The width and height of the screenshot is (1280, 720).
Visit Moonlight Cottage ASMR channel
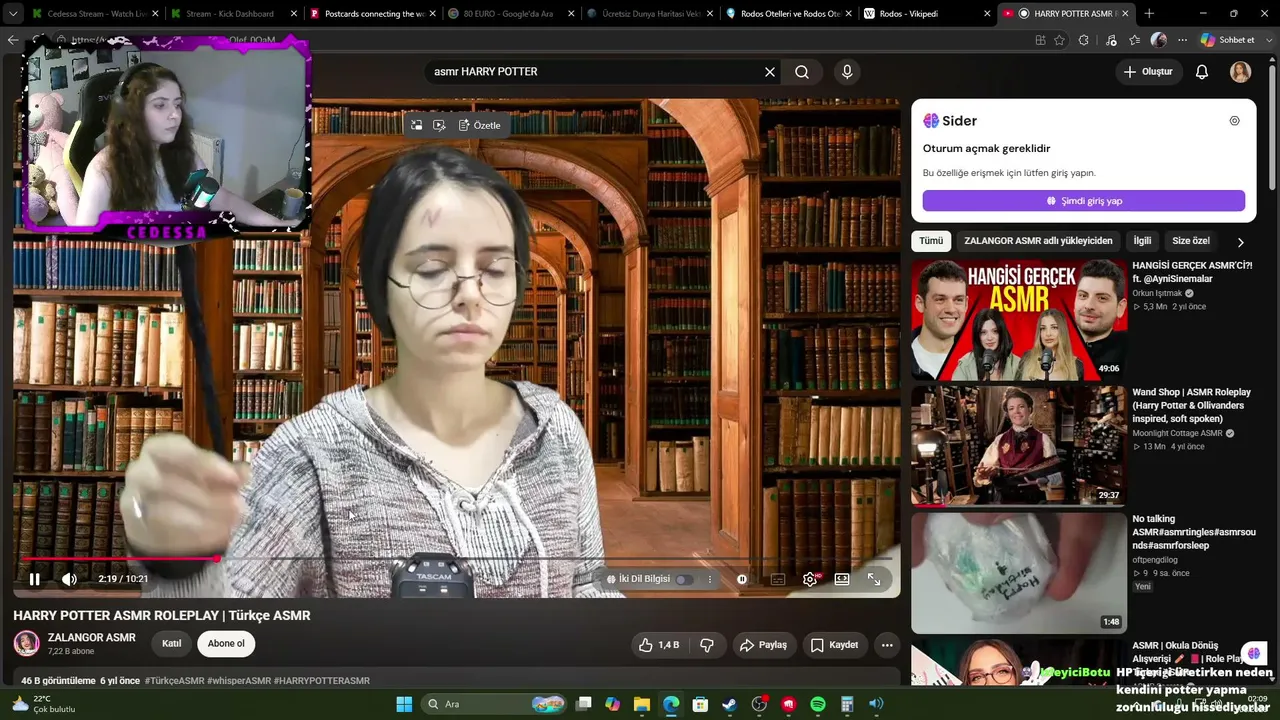[1177, 433]
